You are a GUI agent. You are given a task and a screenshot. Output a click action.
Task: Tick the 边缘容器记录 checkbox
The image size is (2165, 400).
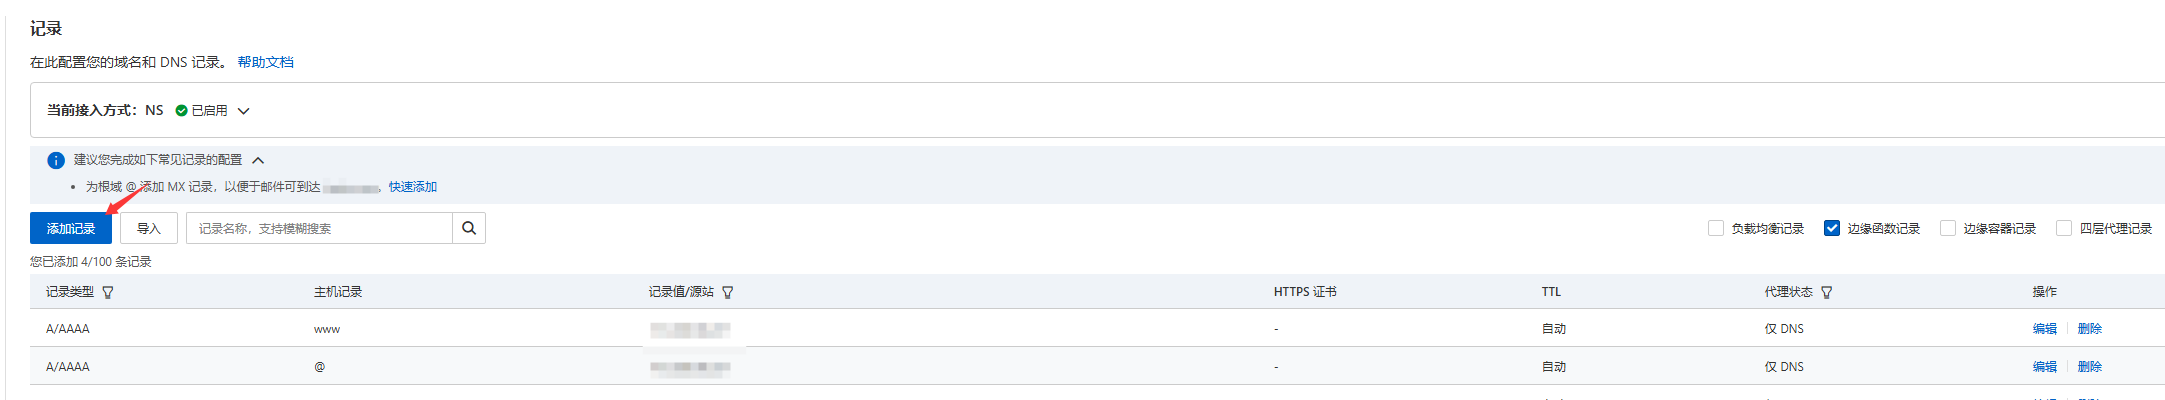pyautogui.click(x=1948, y=228)
